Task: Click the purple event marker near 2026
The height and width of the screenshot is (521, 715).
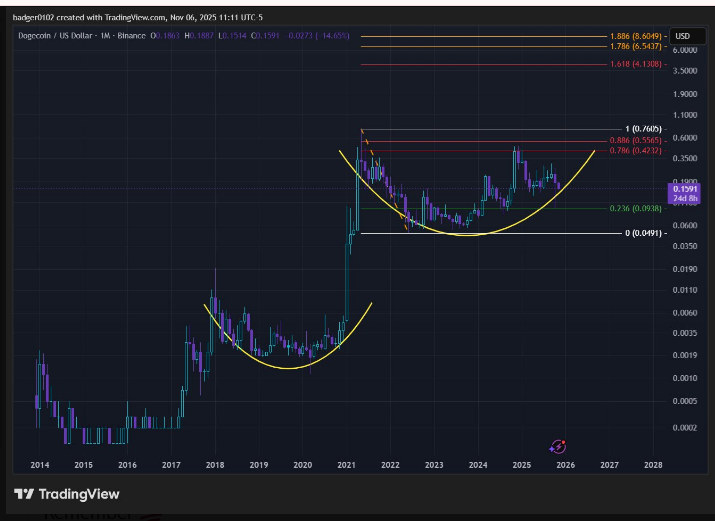Action: [558, 446]
